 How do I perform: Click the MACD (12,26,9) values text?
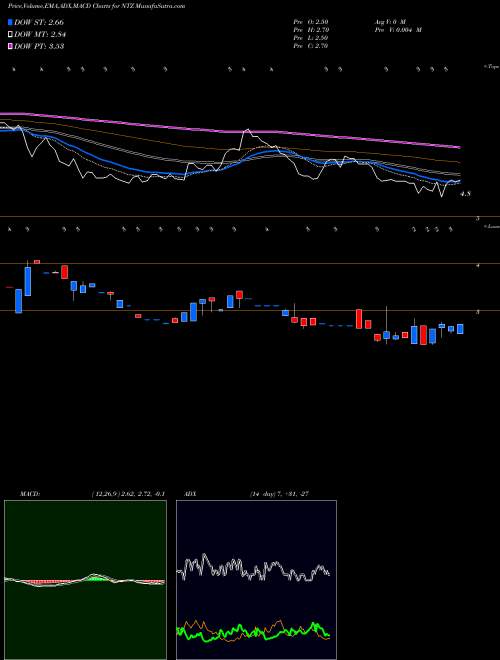click(x=128, y=494)
